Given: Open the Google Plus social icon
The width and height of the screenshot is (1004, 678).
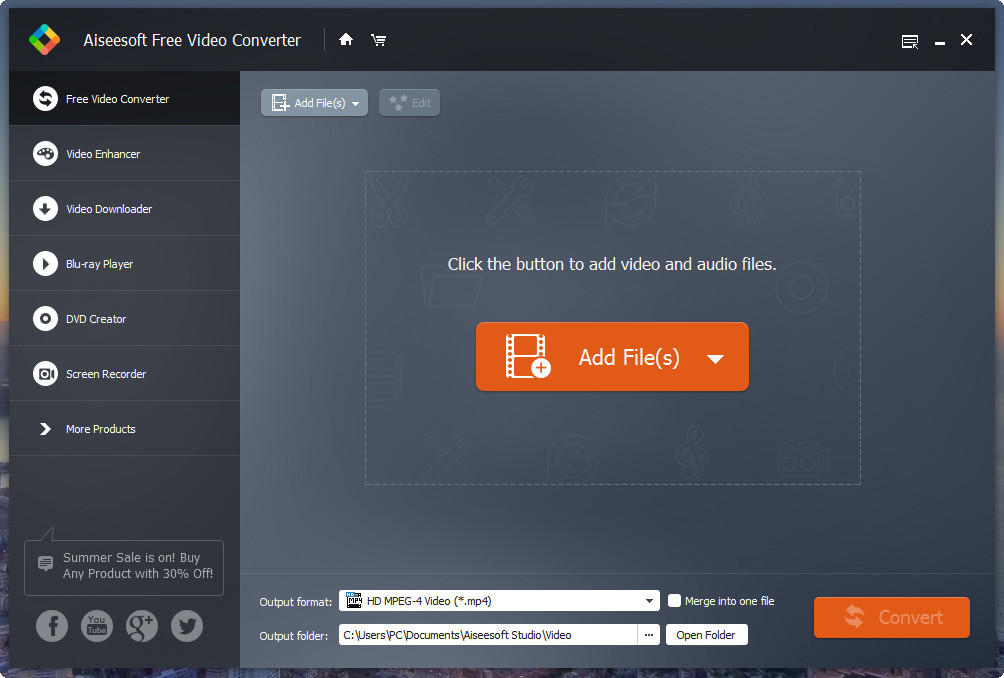Looking at the screenshot, I should tap(142, 626).
